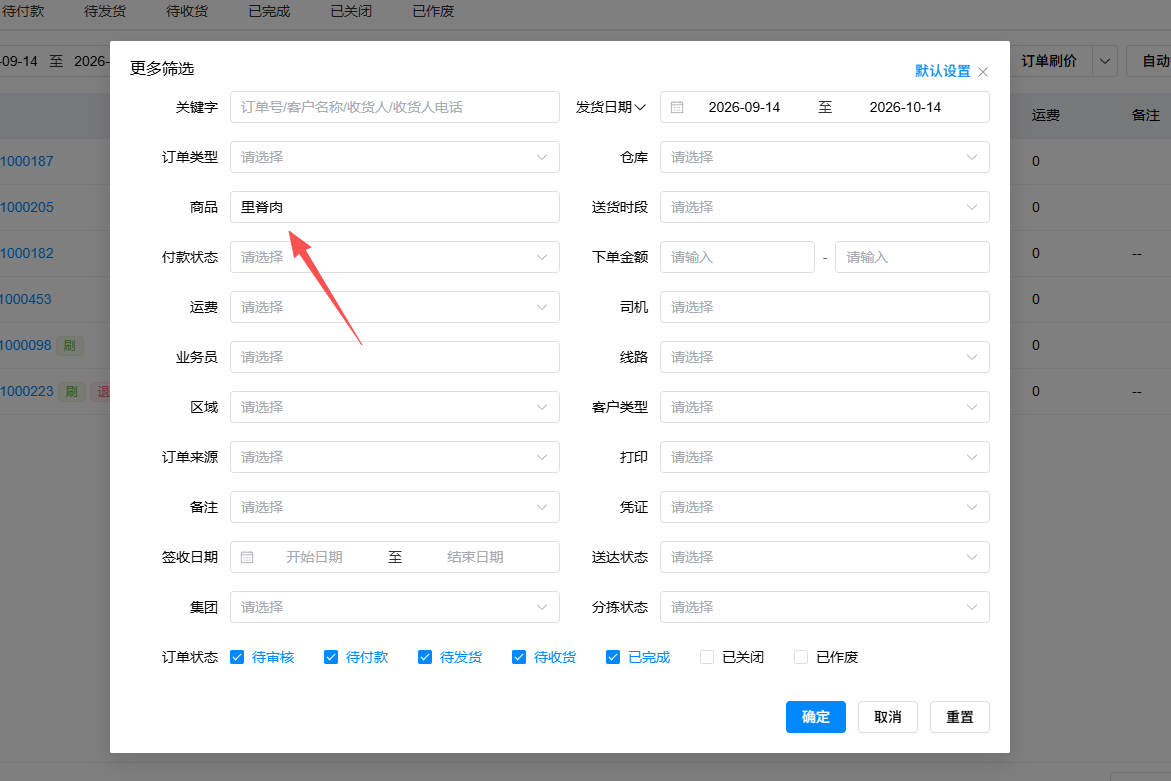Click the calendar icon in 发货日期 field

[677, 108]
